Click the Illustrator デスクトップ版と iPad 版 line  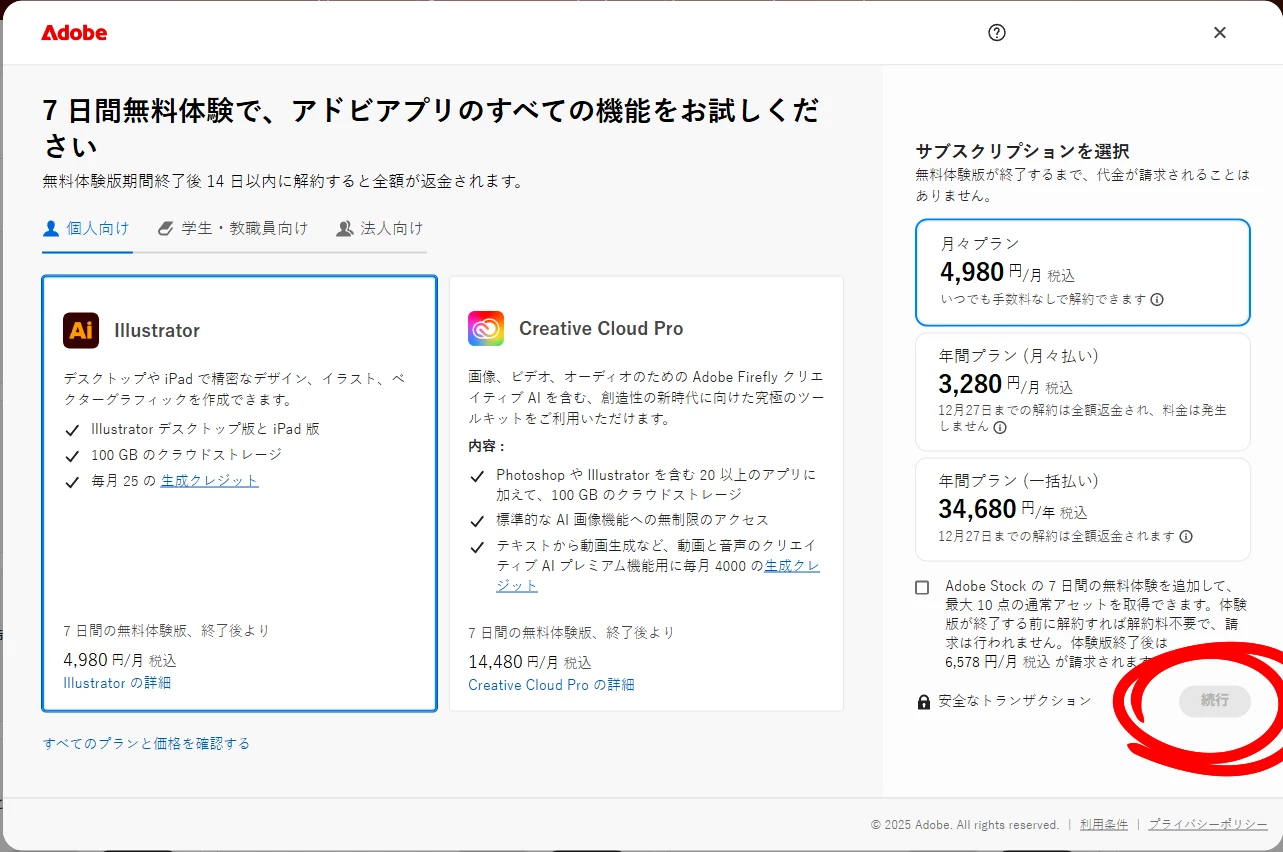tap(205, 429)
